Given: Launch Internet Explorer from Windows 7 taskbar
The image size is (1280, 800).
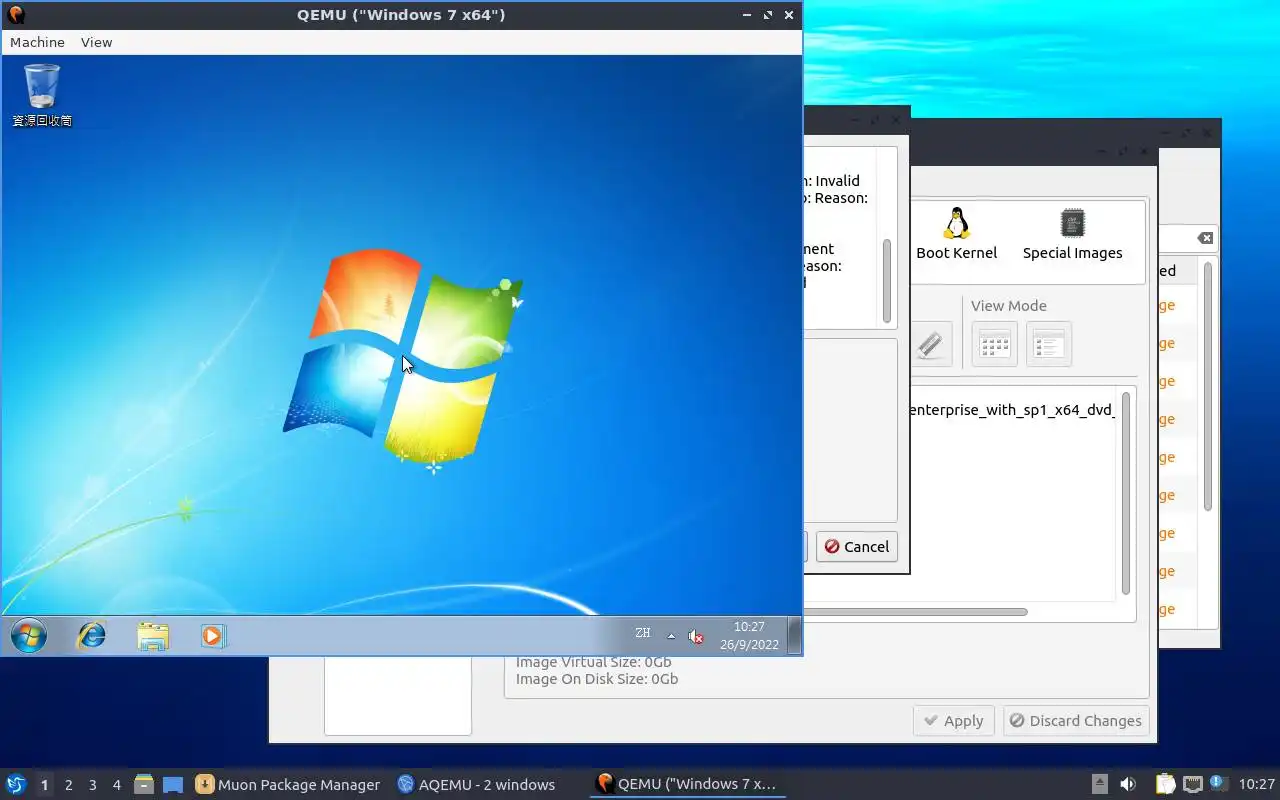Looking at the screenshot, I should 92,635.
